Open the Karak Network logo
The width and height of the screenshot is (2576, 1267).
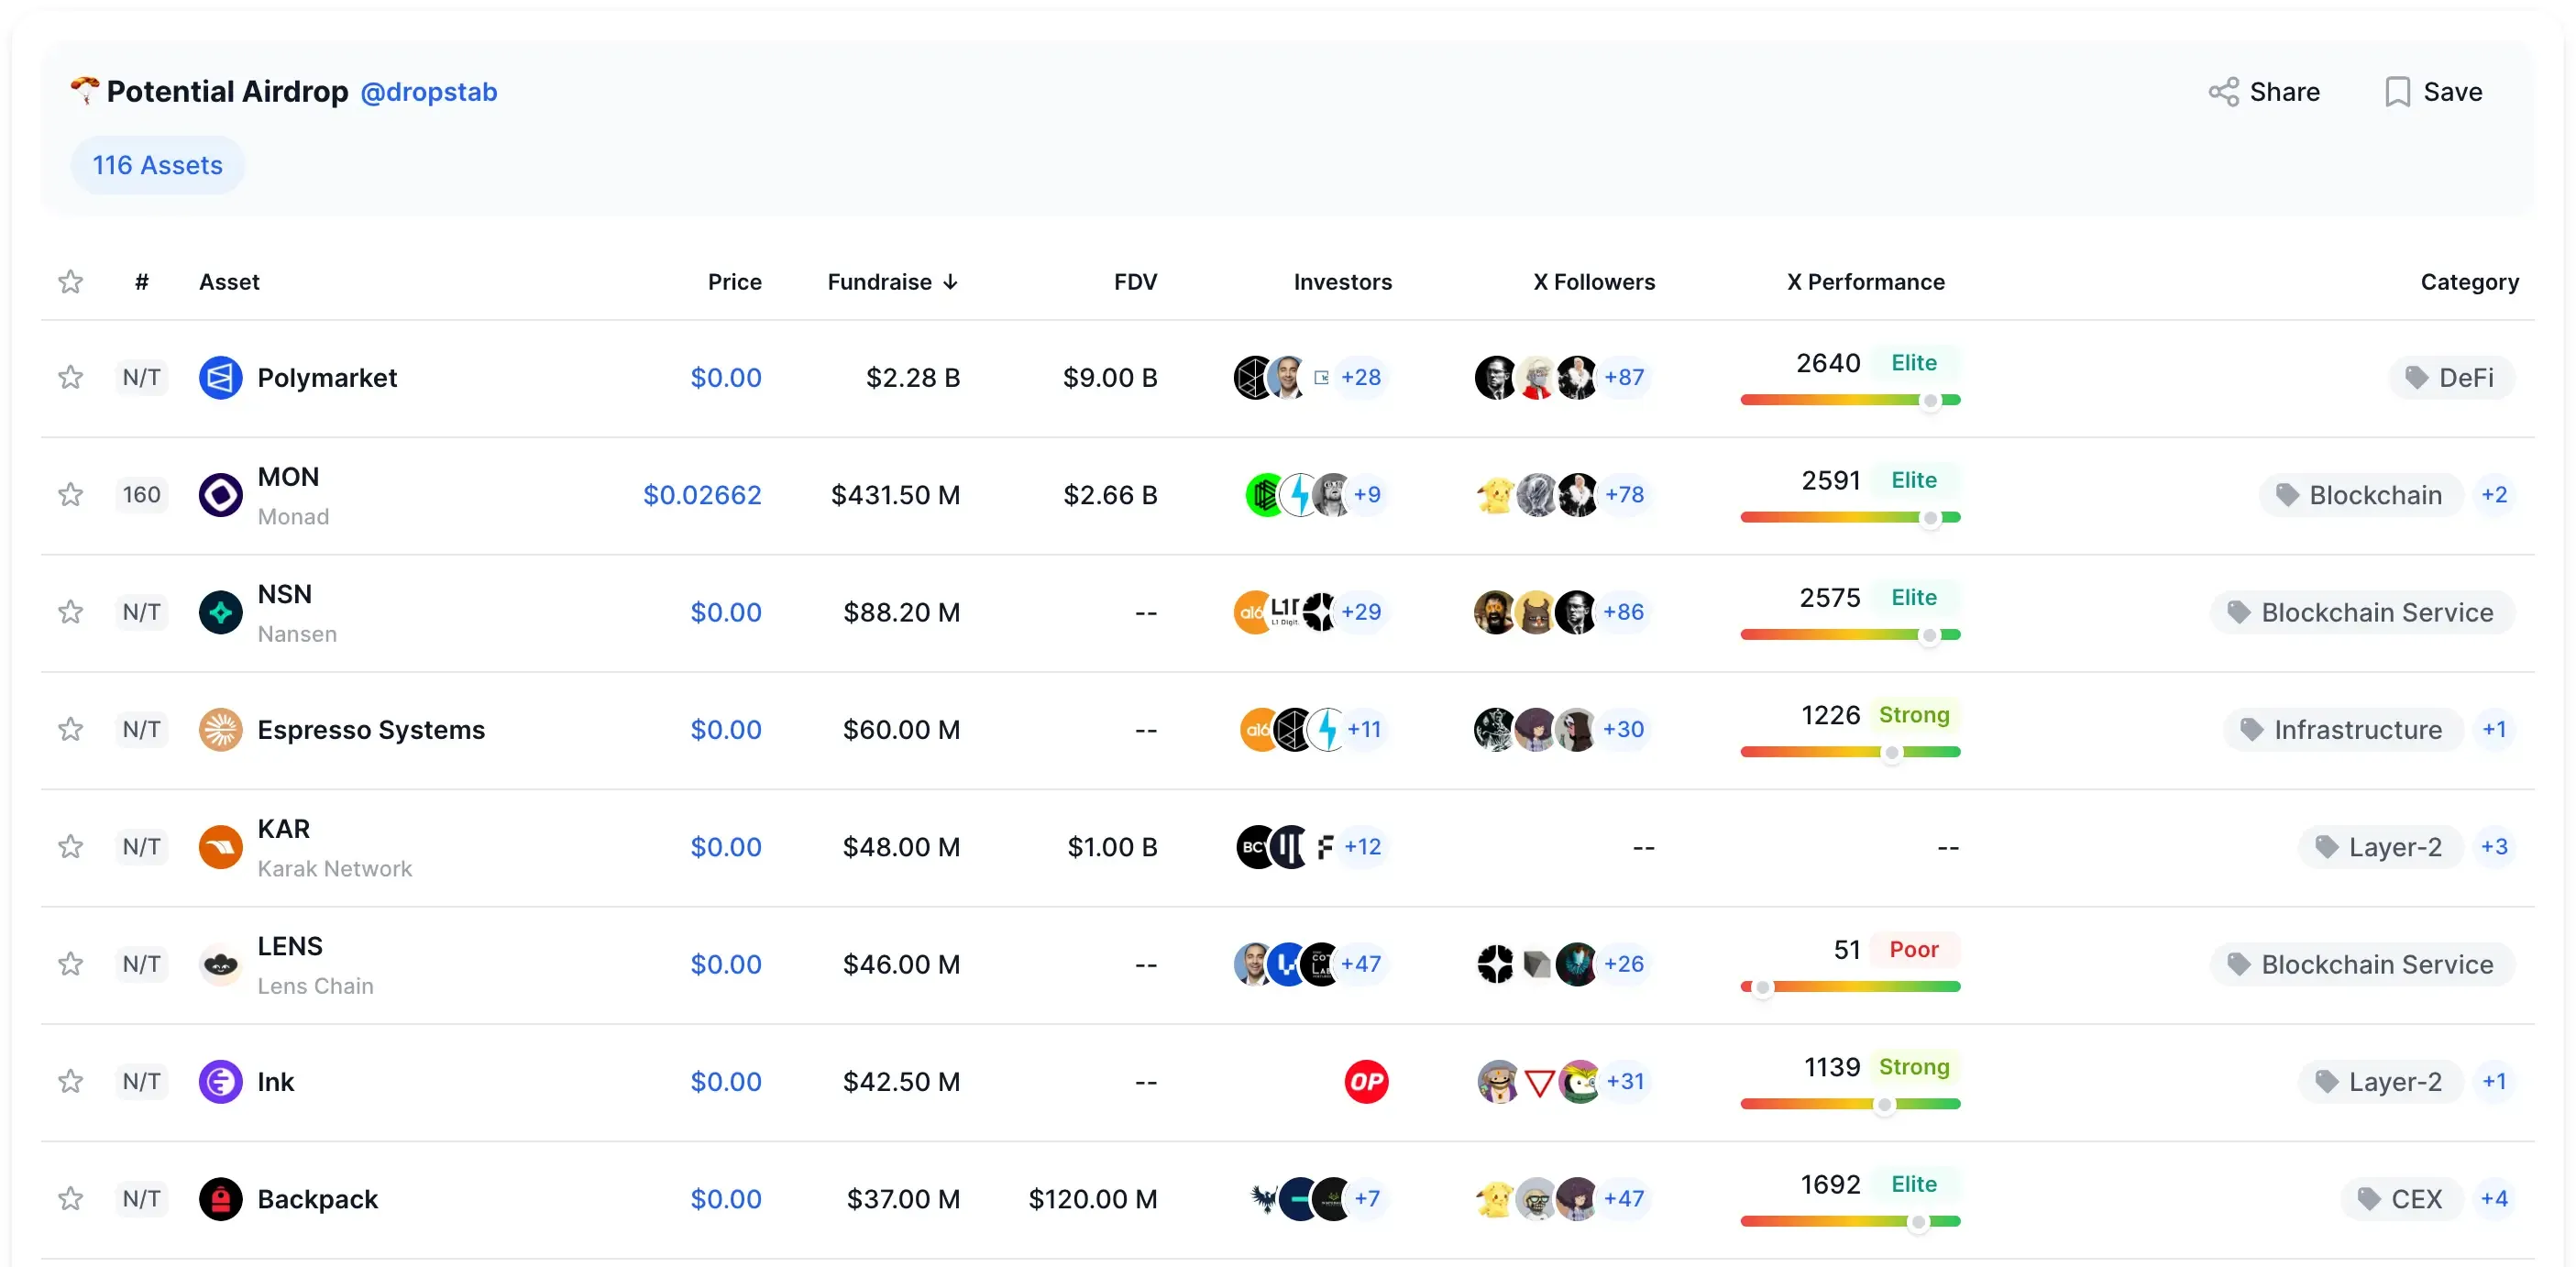coord(220,847)
